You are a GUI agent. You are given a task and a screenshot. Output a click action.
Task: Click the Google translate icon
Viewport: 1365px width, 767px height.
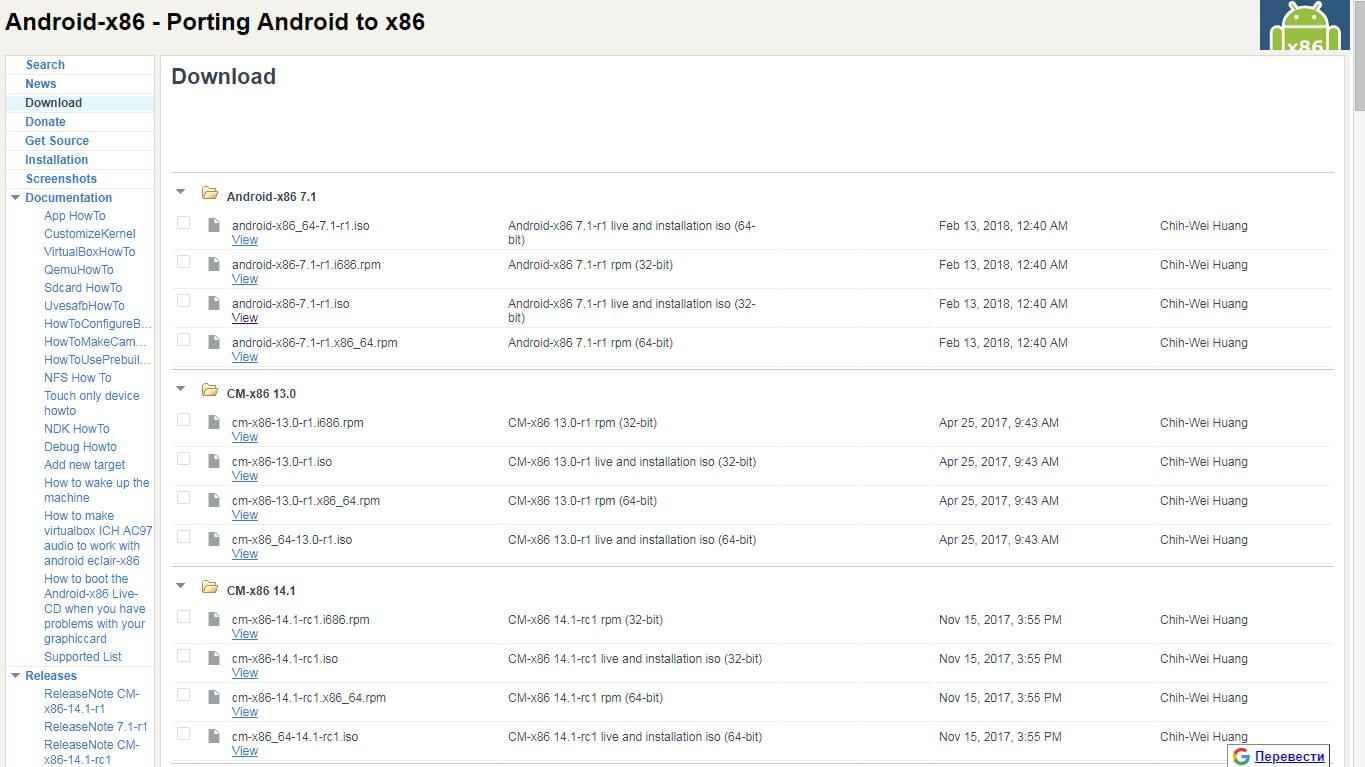point(1241,756)
